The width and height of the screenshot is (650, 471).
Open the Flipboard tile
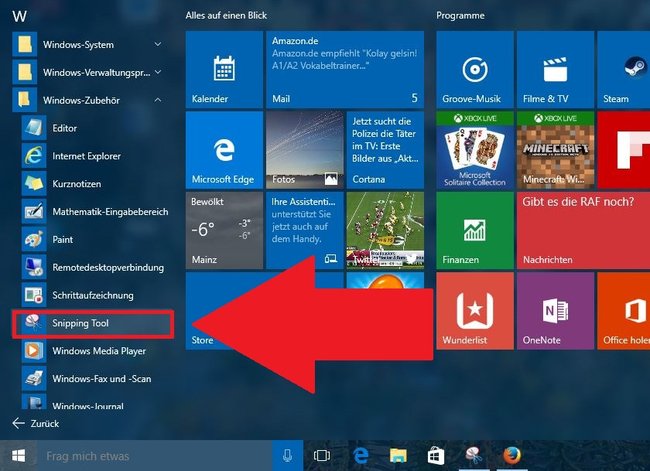(x=623, y=150)
